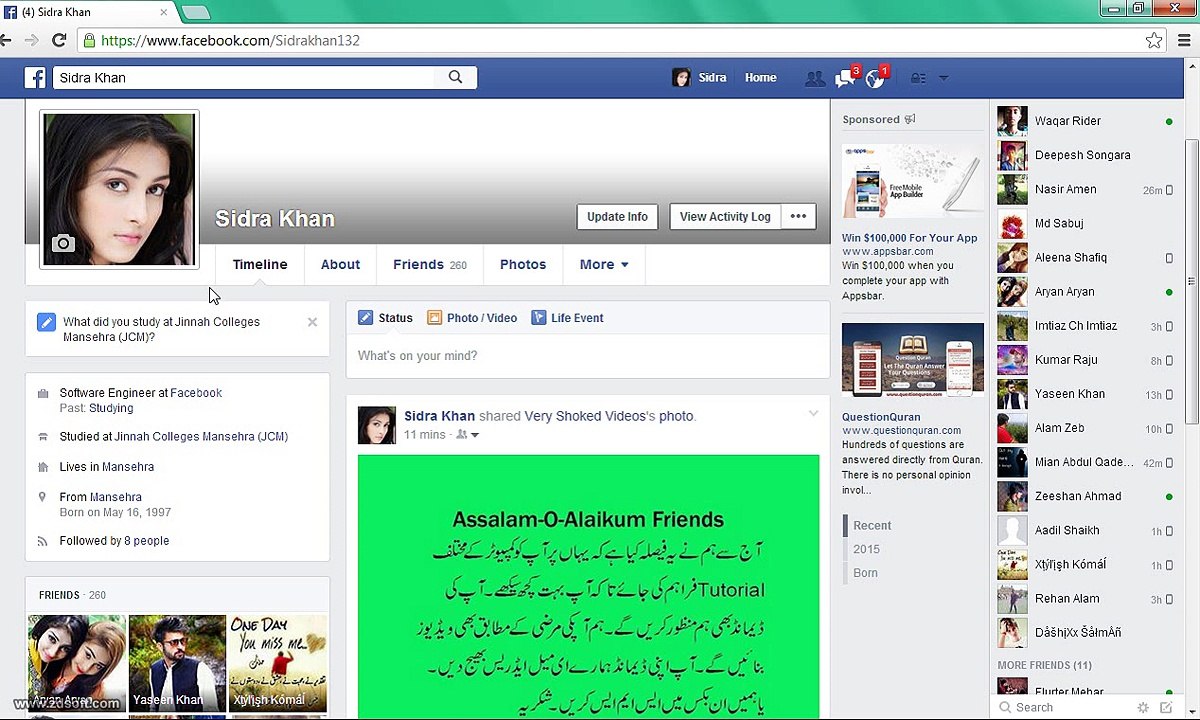Click the QuestionQuran ad image
This screenshot has height=720, width=1200.
tap(912, 359)
